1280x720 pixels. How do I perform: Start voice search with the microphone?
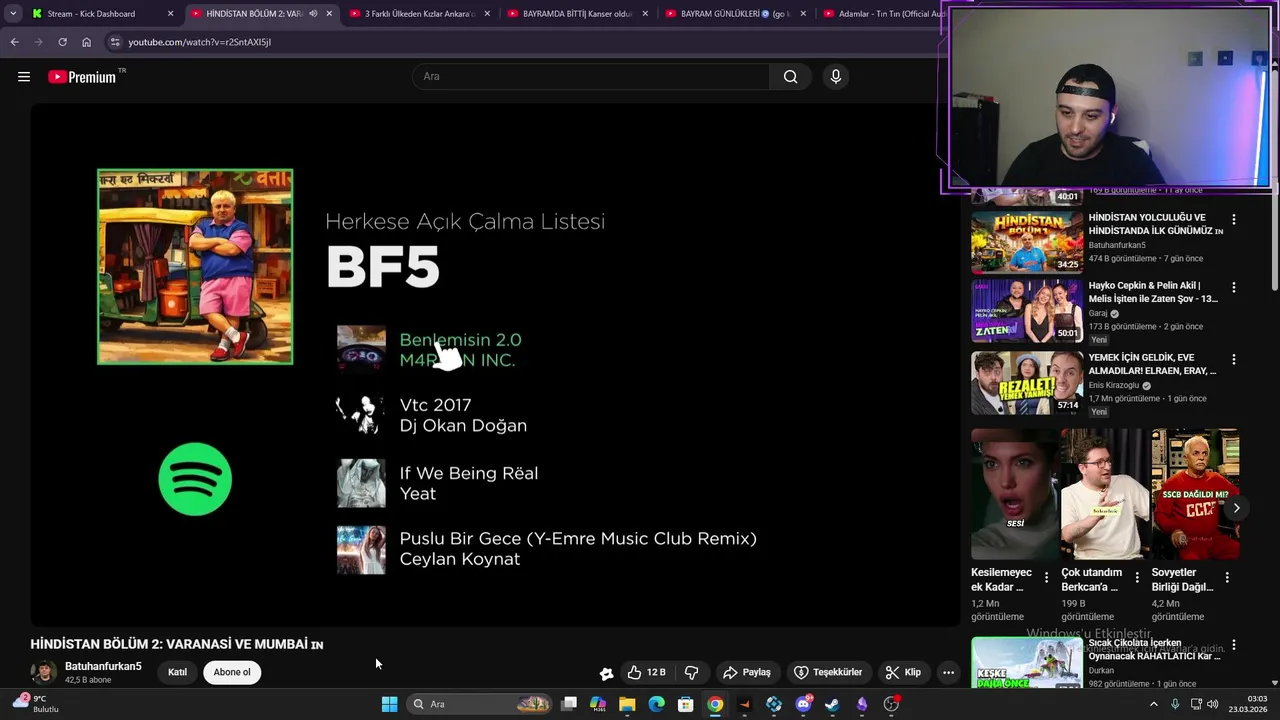(x=836, y=77)
